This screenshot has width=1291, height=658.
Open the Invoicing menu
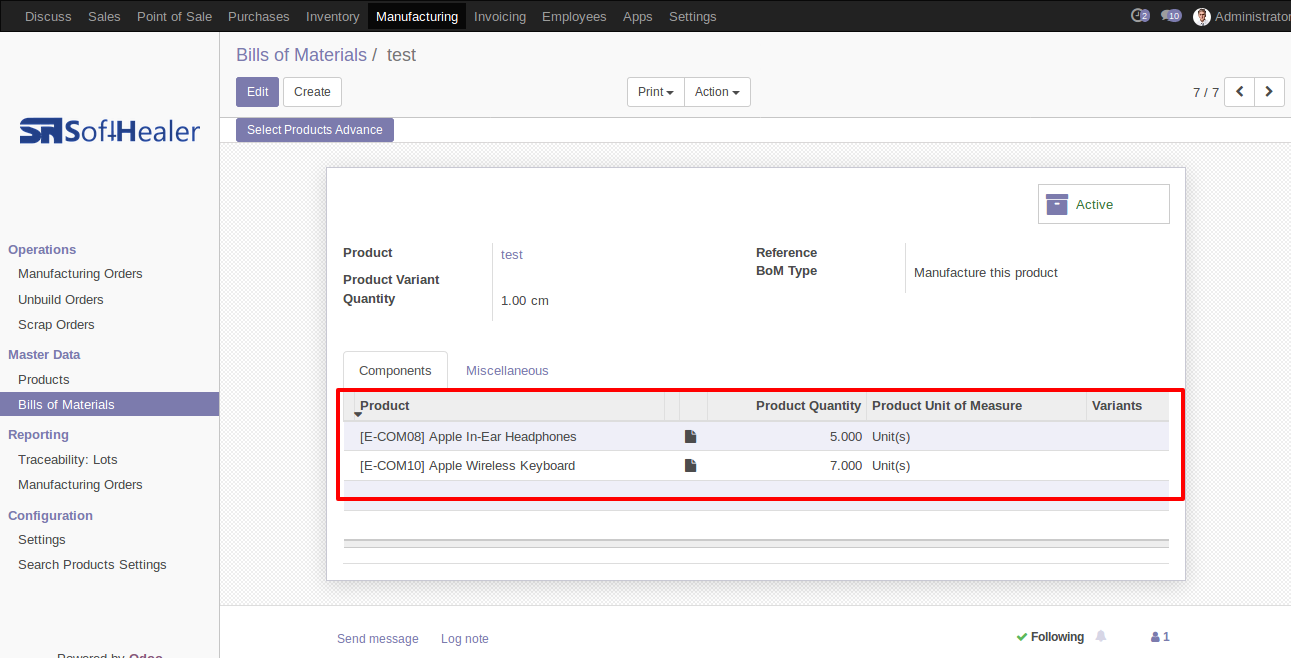(500, 16)
